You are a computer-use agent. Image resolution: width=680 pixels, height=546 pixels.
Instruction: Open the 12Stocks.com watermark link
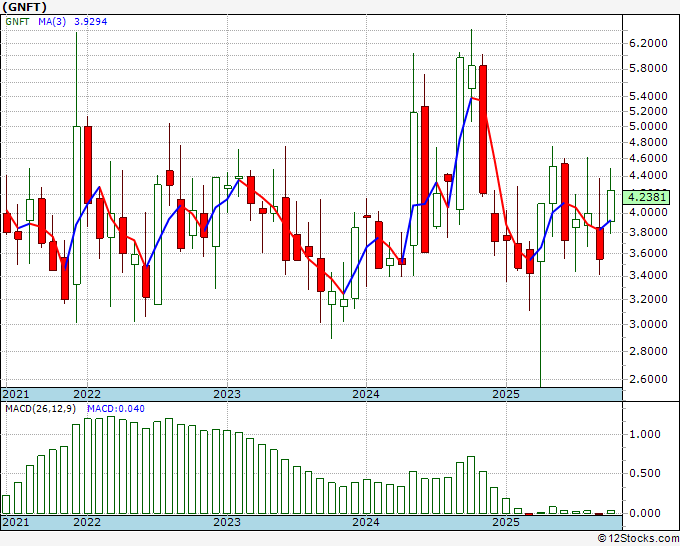636,538
